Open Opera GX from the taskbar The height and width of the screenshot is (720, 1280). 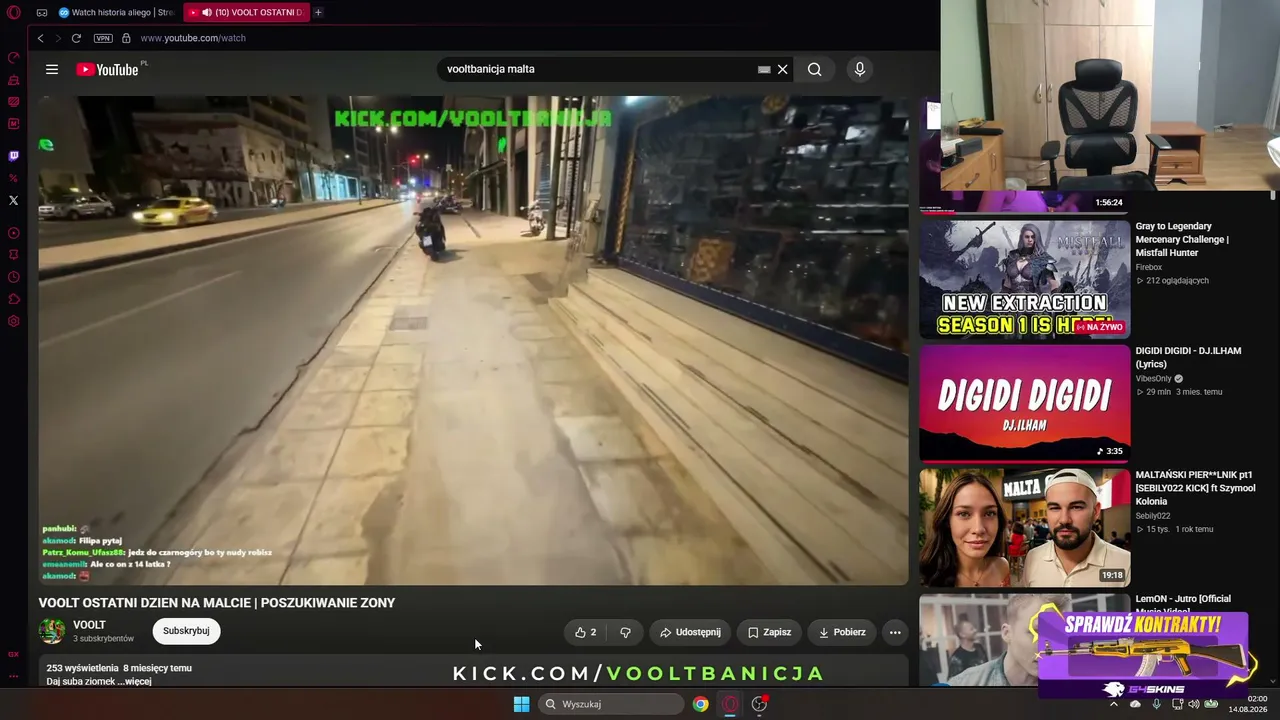click(x=730, y=704)
